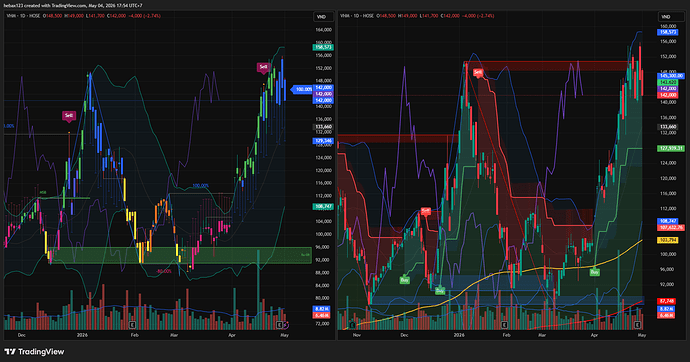This screenshot has width=690, height=362.
Task: Click the Apr label on left chart time axis
Action: pos(232,335)
